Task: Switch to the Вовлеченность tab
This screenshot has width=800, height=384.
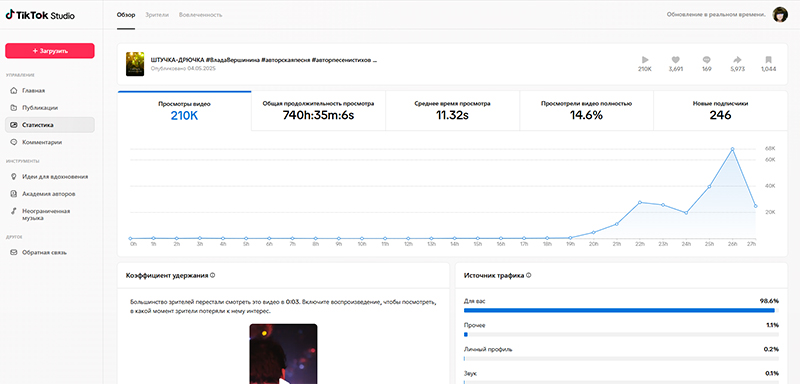Action: pyautogui.click(x=201, y=15)
